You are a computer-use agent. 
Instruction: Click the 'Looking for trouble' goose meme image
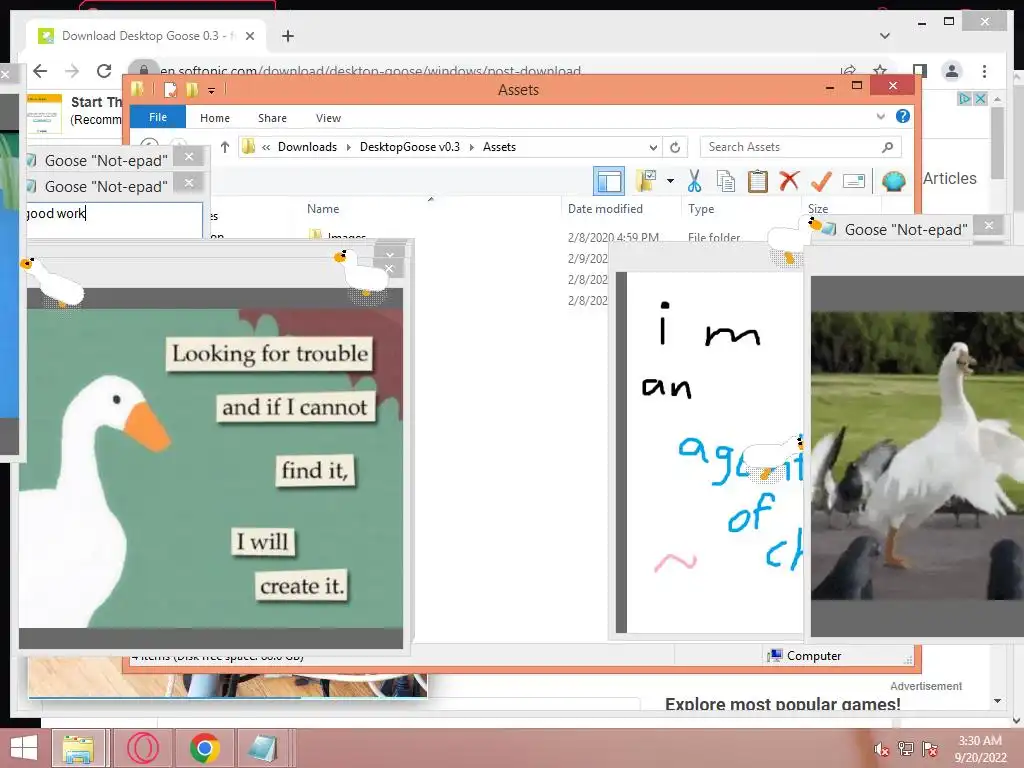(211, 468)
